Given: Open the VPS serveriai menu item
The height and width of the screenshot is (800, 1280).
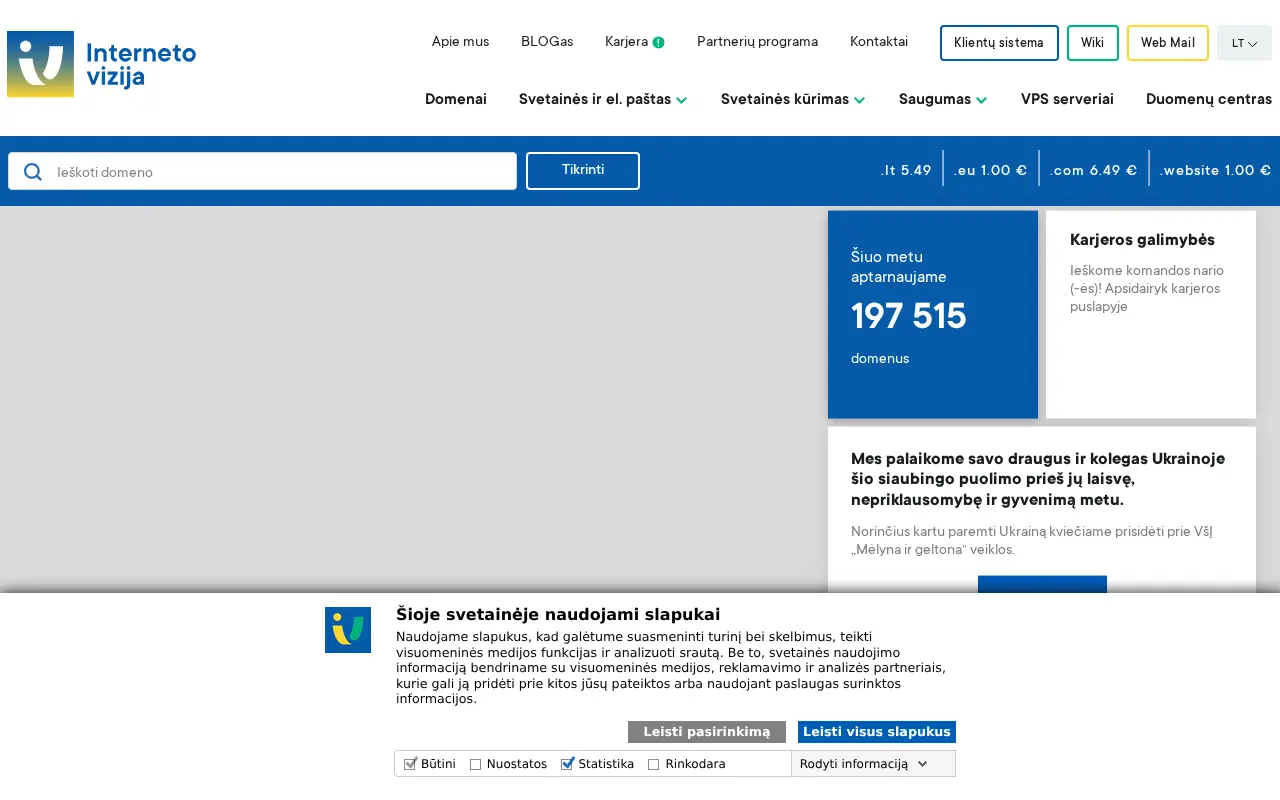Looking at the screenshot, I should tap(1067, 99).
